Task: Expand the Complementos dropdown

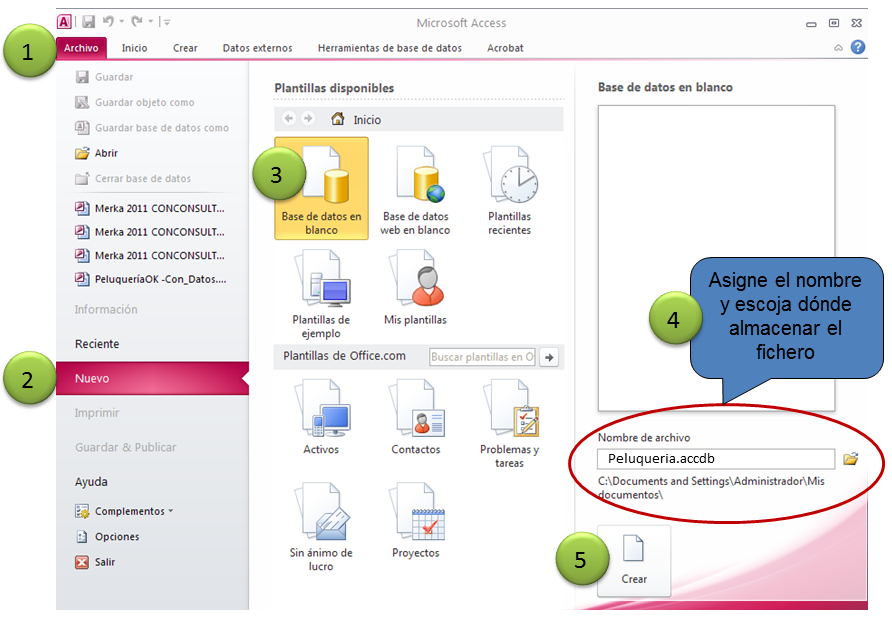Action: click(x=124, y=511)
